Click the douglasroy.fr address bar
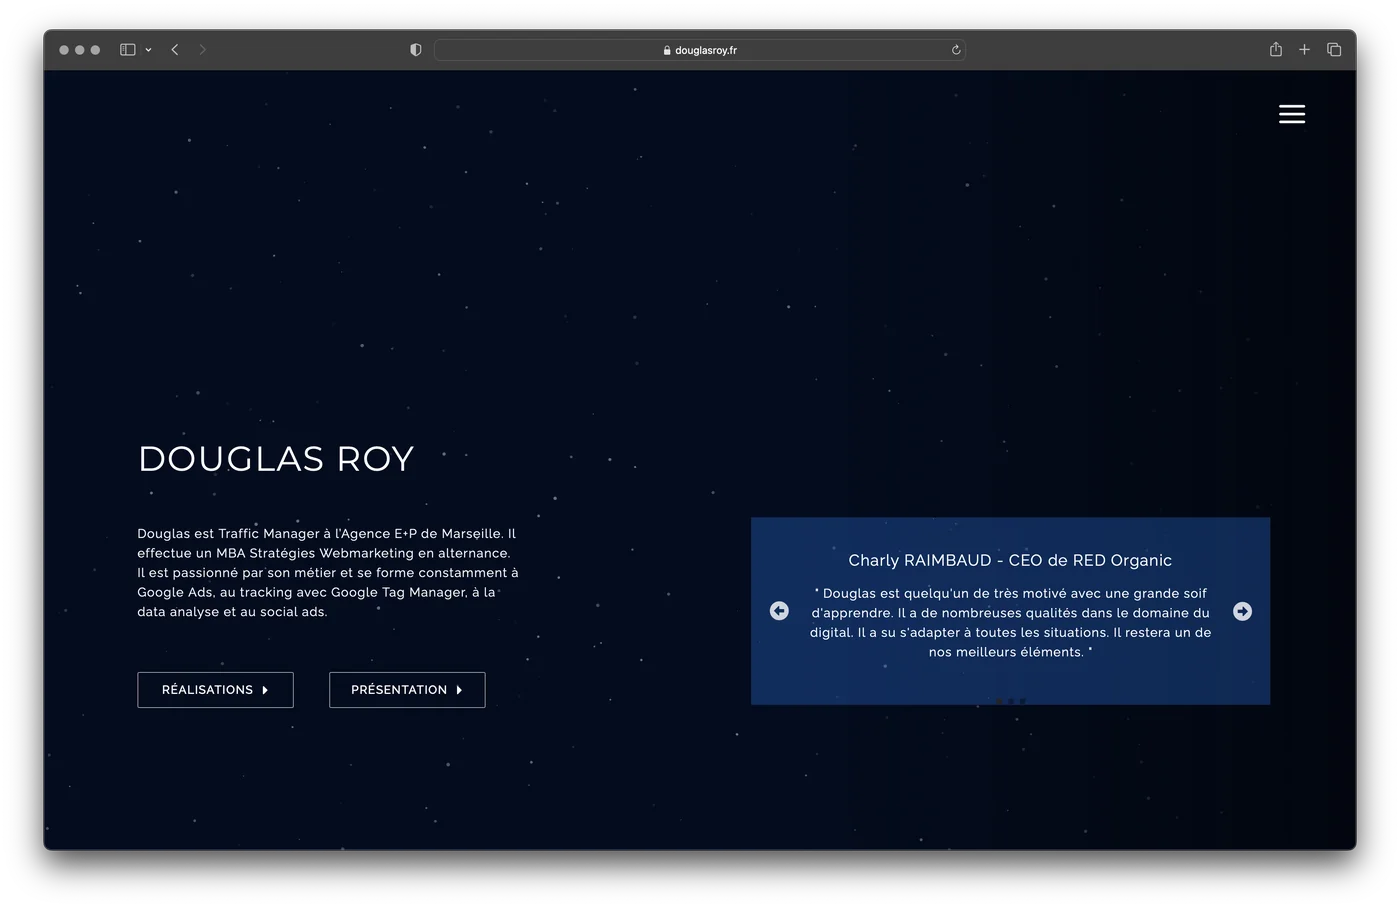The image size is (1400, 908). point(700,50)
